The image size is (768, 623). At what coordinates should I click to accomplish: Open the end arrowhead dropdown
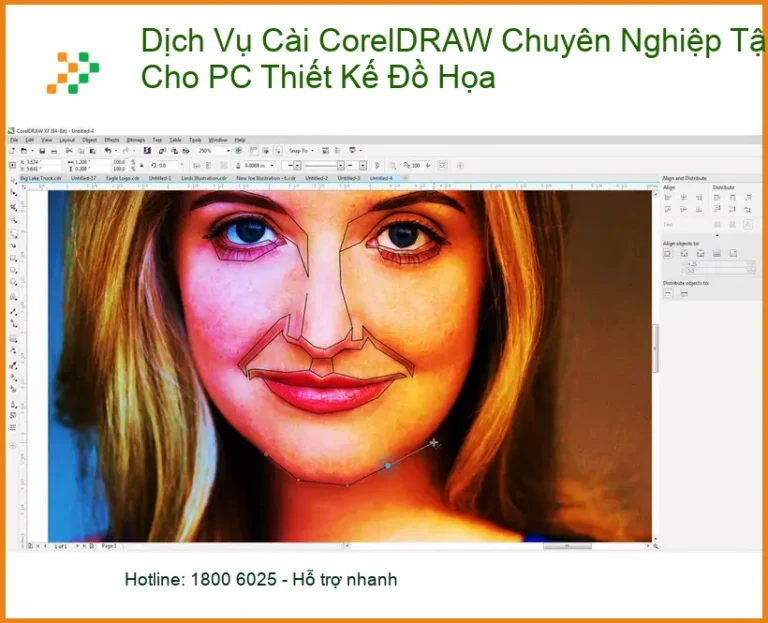click(363, 166)
